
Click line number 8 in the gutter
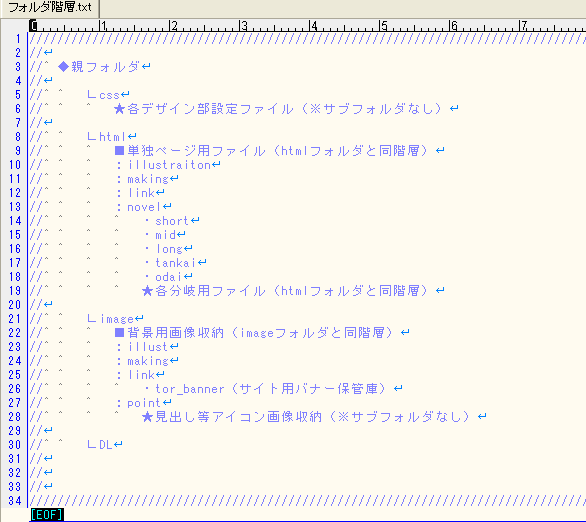pyautogui.click(x=18, y=137)
